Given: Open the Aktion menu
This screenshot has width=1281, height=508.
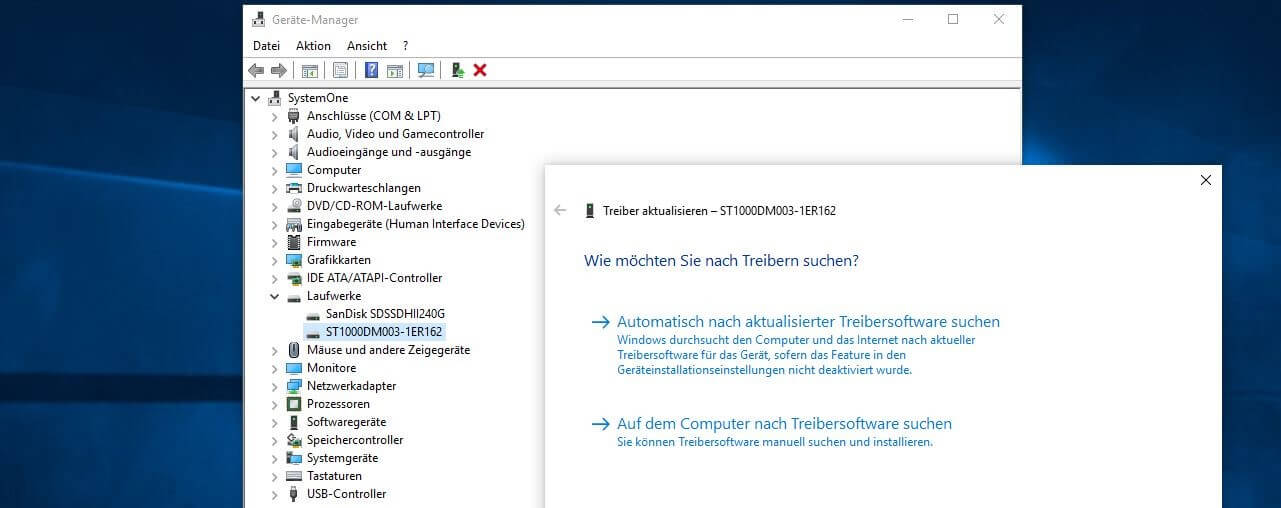Looking at the screenshot, I should (313, 46).
